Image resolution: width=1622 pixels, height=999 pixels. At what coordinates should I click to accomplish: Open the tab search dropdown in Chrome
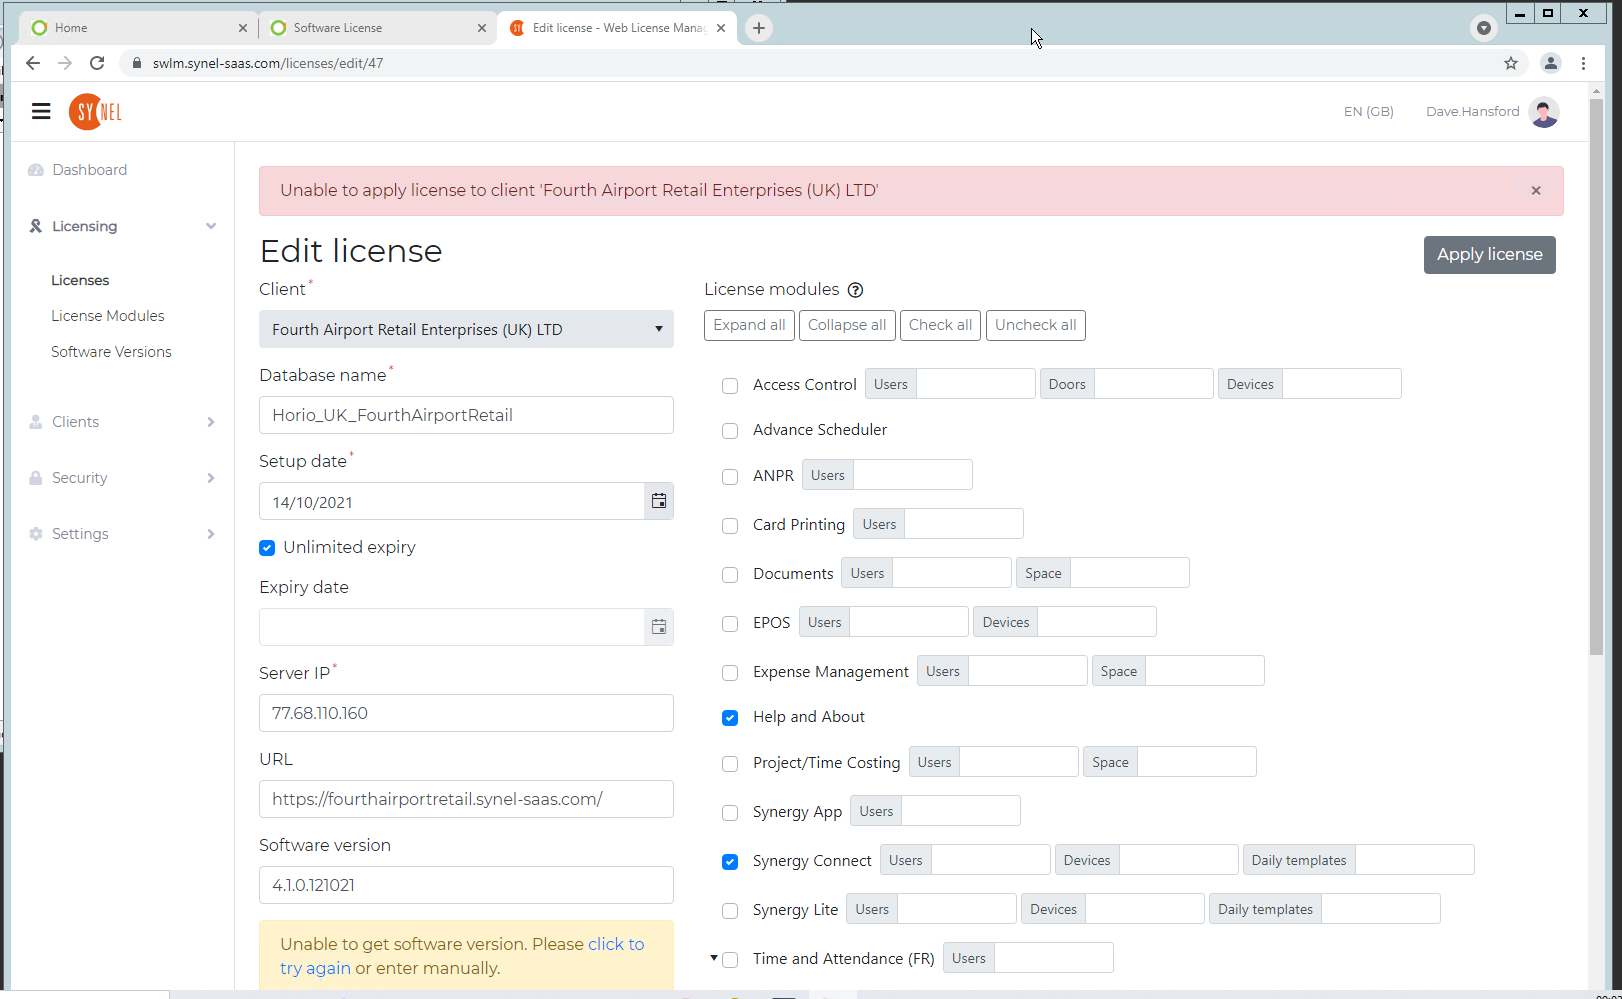coord(1484,28)
